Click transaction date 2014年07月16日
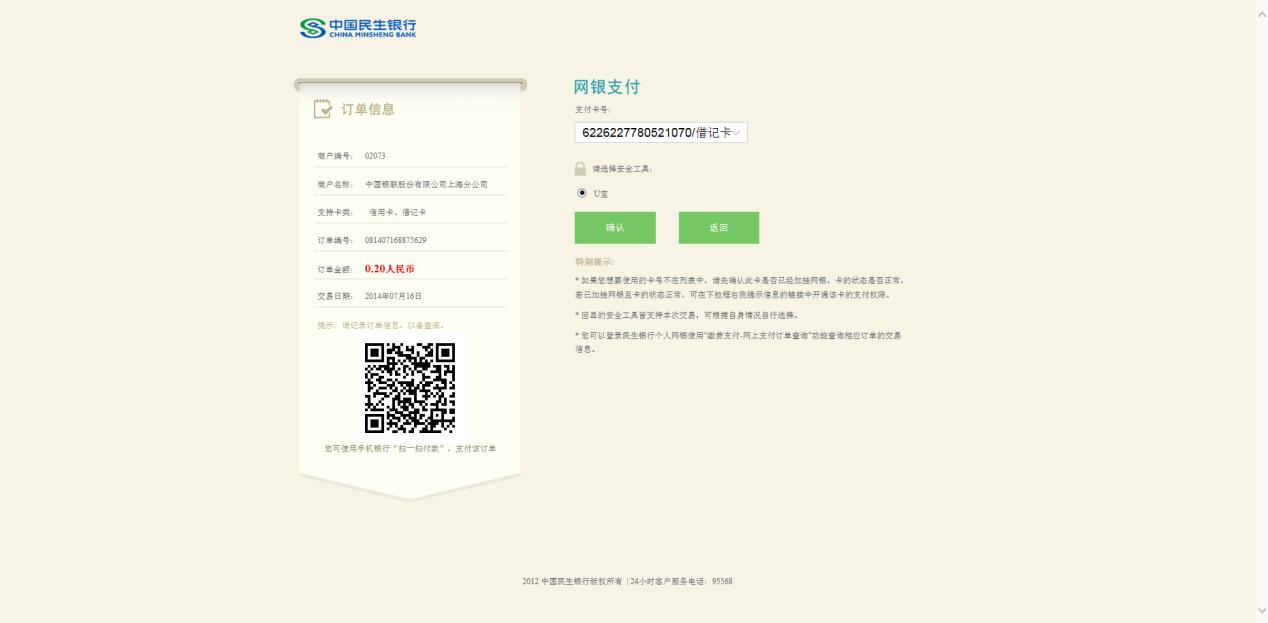 click(394, 296)
